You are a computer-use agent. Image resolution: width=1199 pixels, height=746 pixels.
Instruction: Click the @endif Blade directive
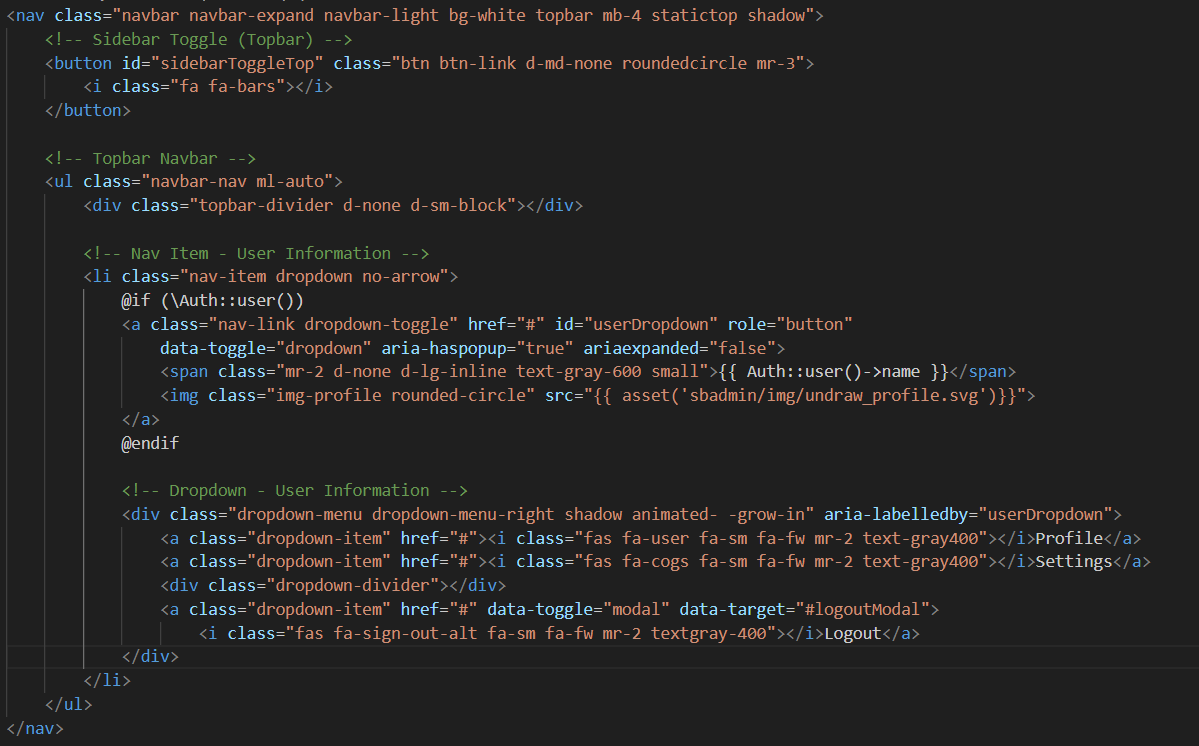click(x=150, y=443)
